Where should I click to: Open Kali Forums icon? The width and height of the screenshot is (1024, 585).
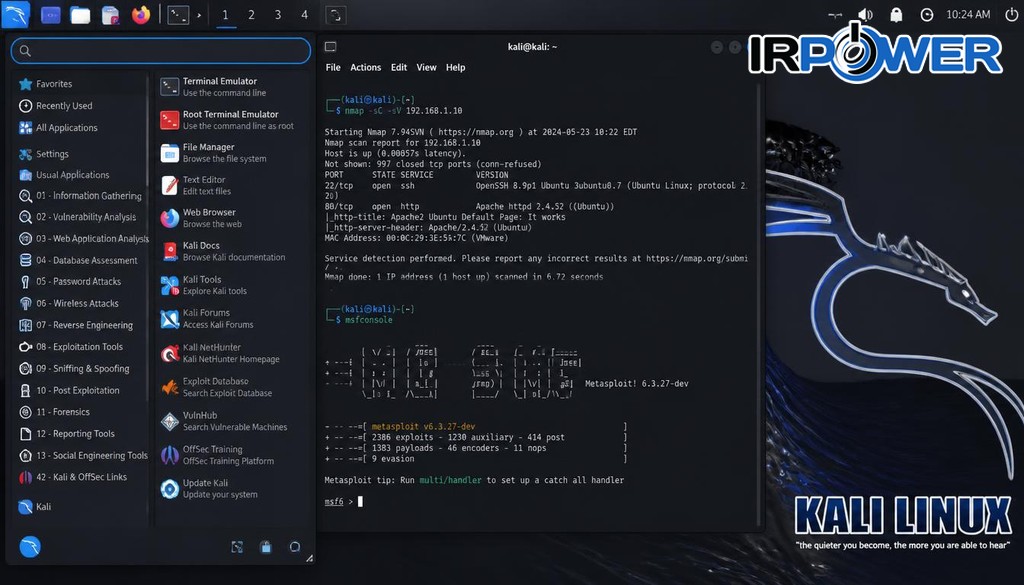point(170,319)
